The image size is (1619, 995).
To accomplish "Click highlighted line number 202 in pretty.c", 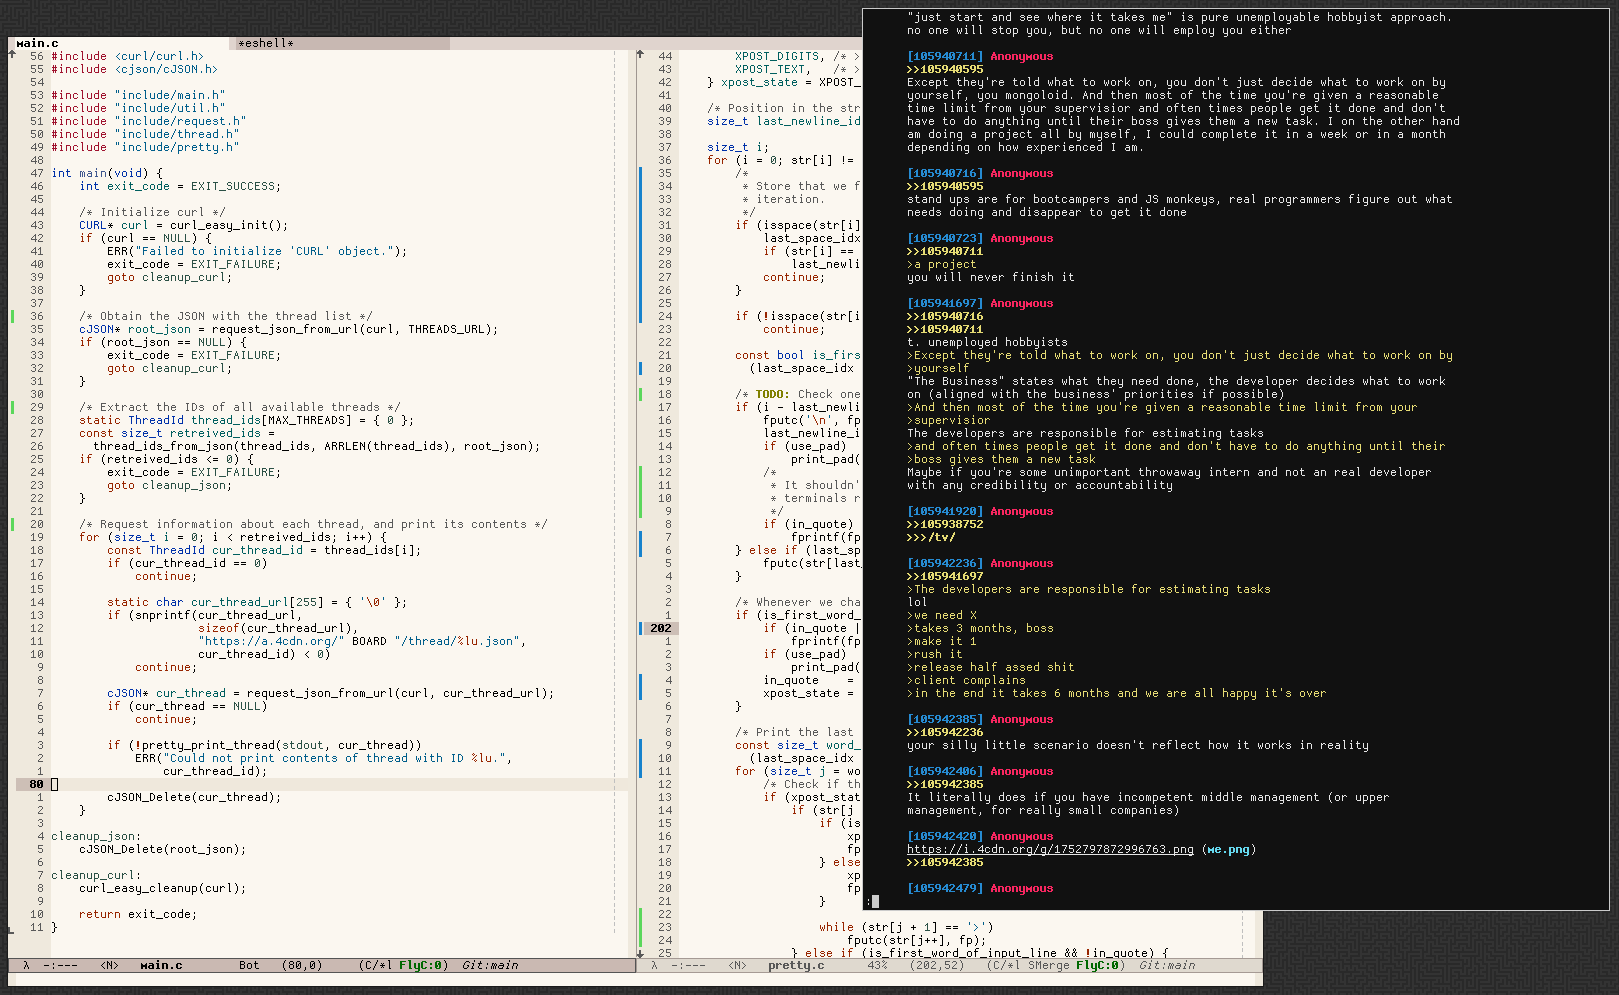I will point(661,628).
